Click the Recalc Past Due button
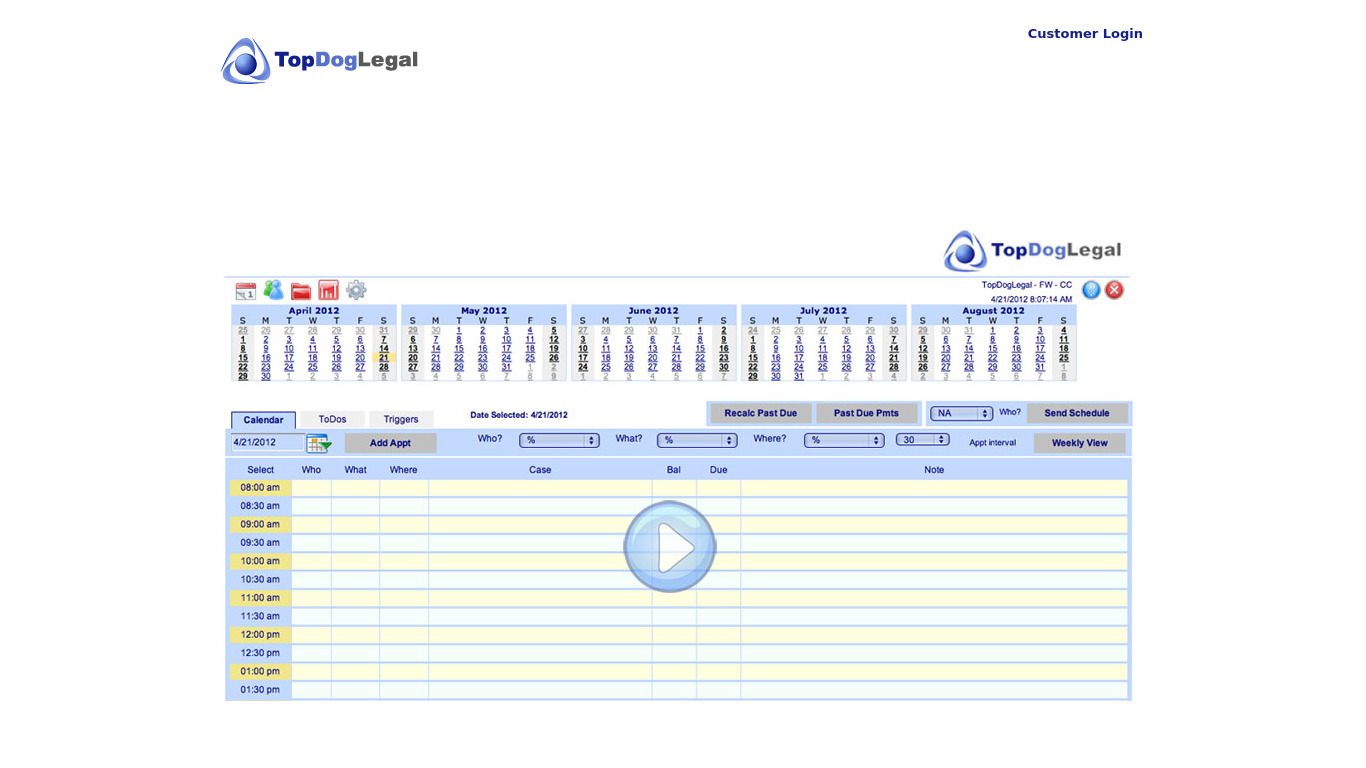This screenshot has height=768, width=1366. 761,413
